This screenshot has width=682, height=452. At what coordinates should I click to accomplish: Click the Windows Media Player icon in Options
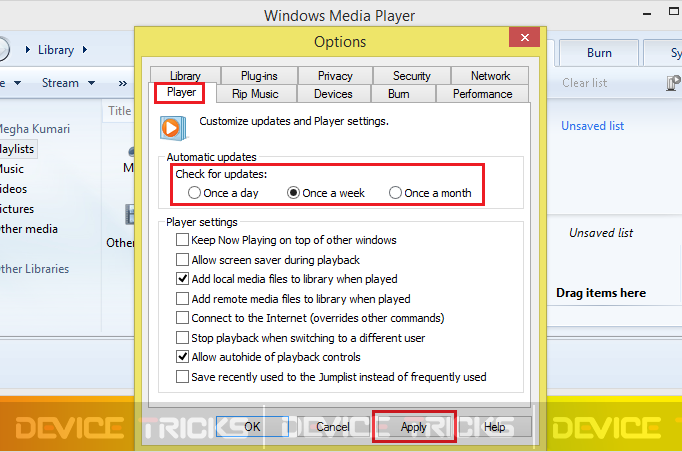[x=174, y=128]
